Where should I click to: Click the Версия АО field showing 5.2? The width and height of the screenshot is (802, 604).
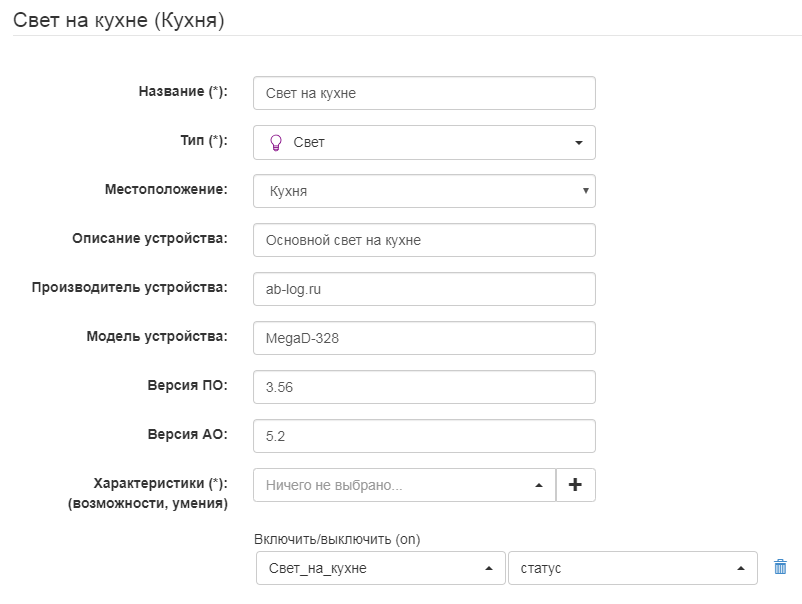pos(424,435)
